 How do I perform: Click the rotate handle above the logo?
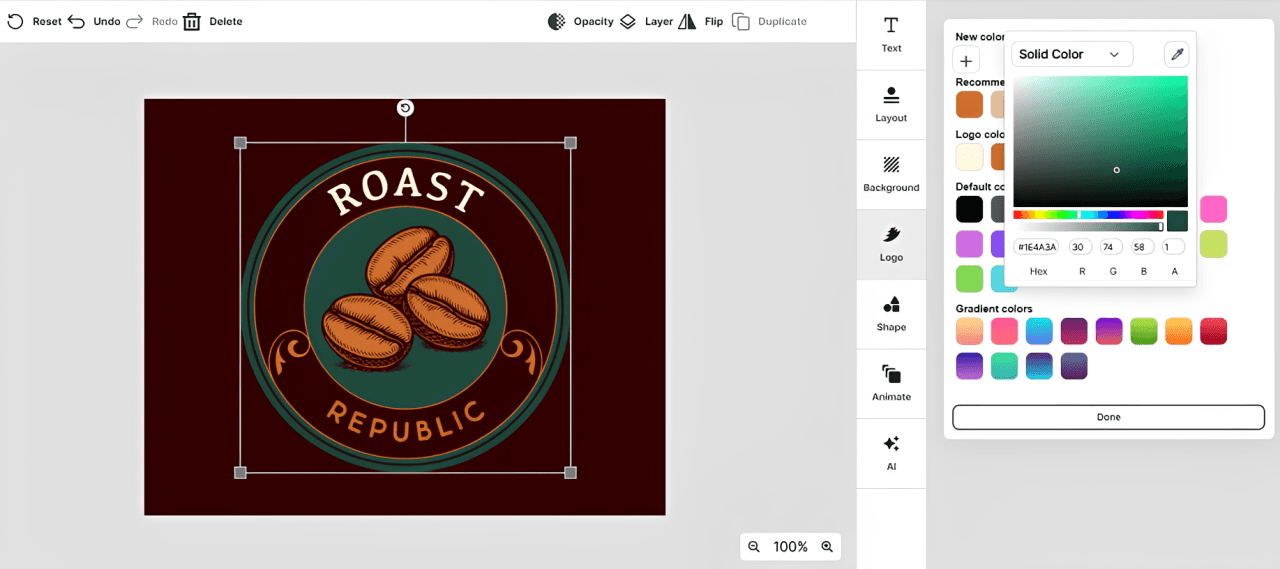(405, 108)
